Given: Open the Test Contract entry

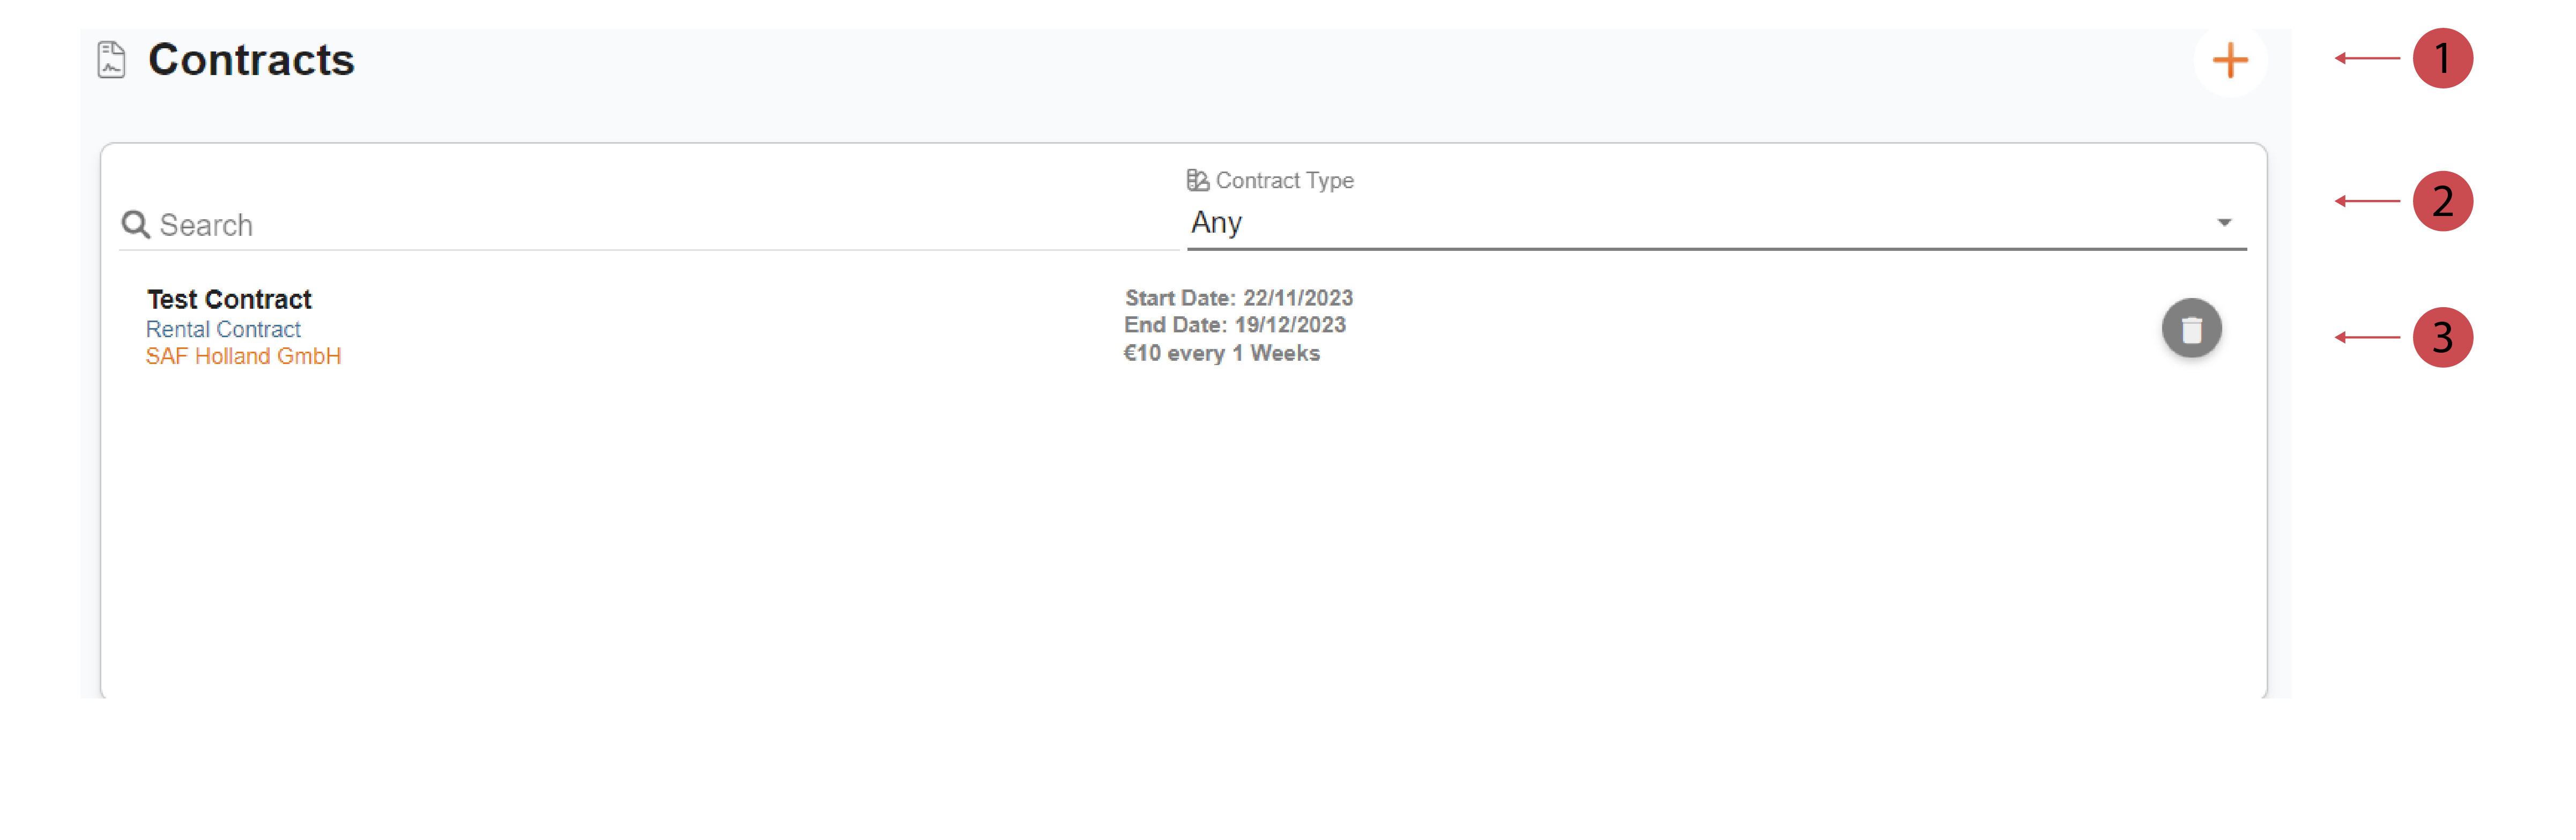Looking at the screenshot, I should [x=229, y=298].
